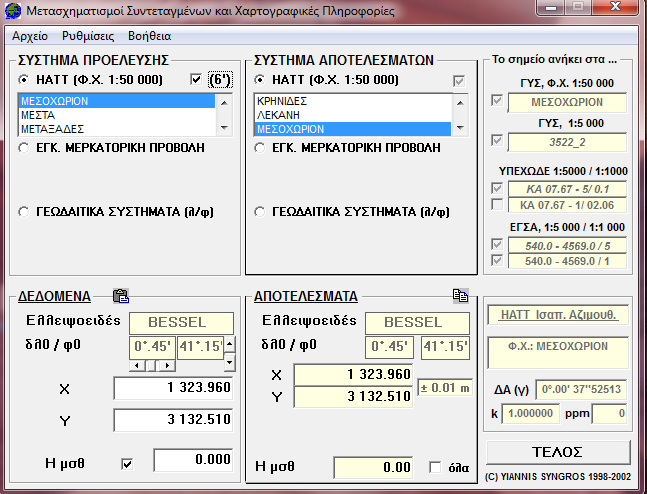Viewport: 647px width, 494px height.
Task: Select ΕΓΚ. ΜΕΡΚΑΤΟΡΙΚΗ ΠΡΟΒΟΛΗ in results system
Action: pos(260,148)
